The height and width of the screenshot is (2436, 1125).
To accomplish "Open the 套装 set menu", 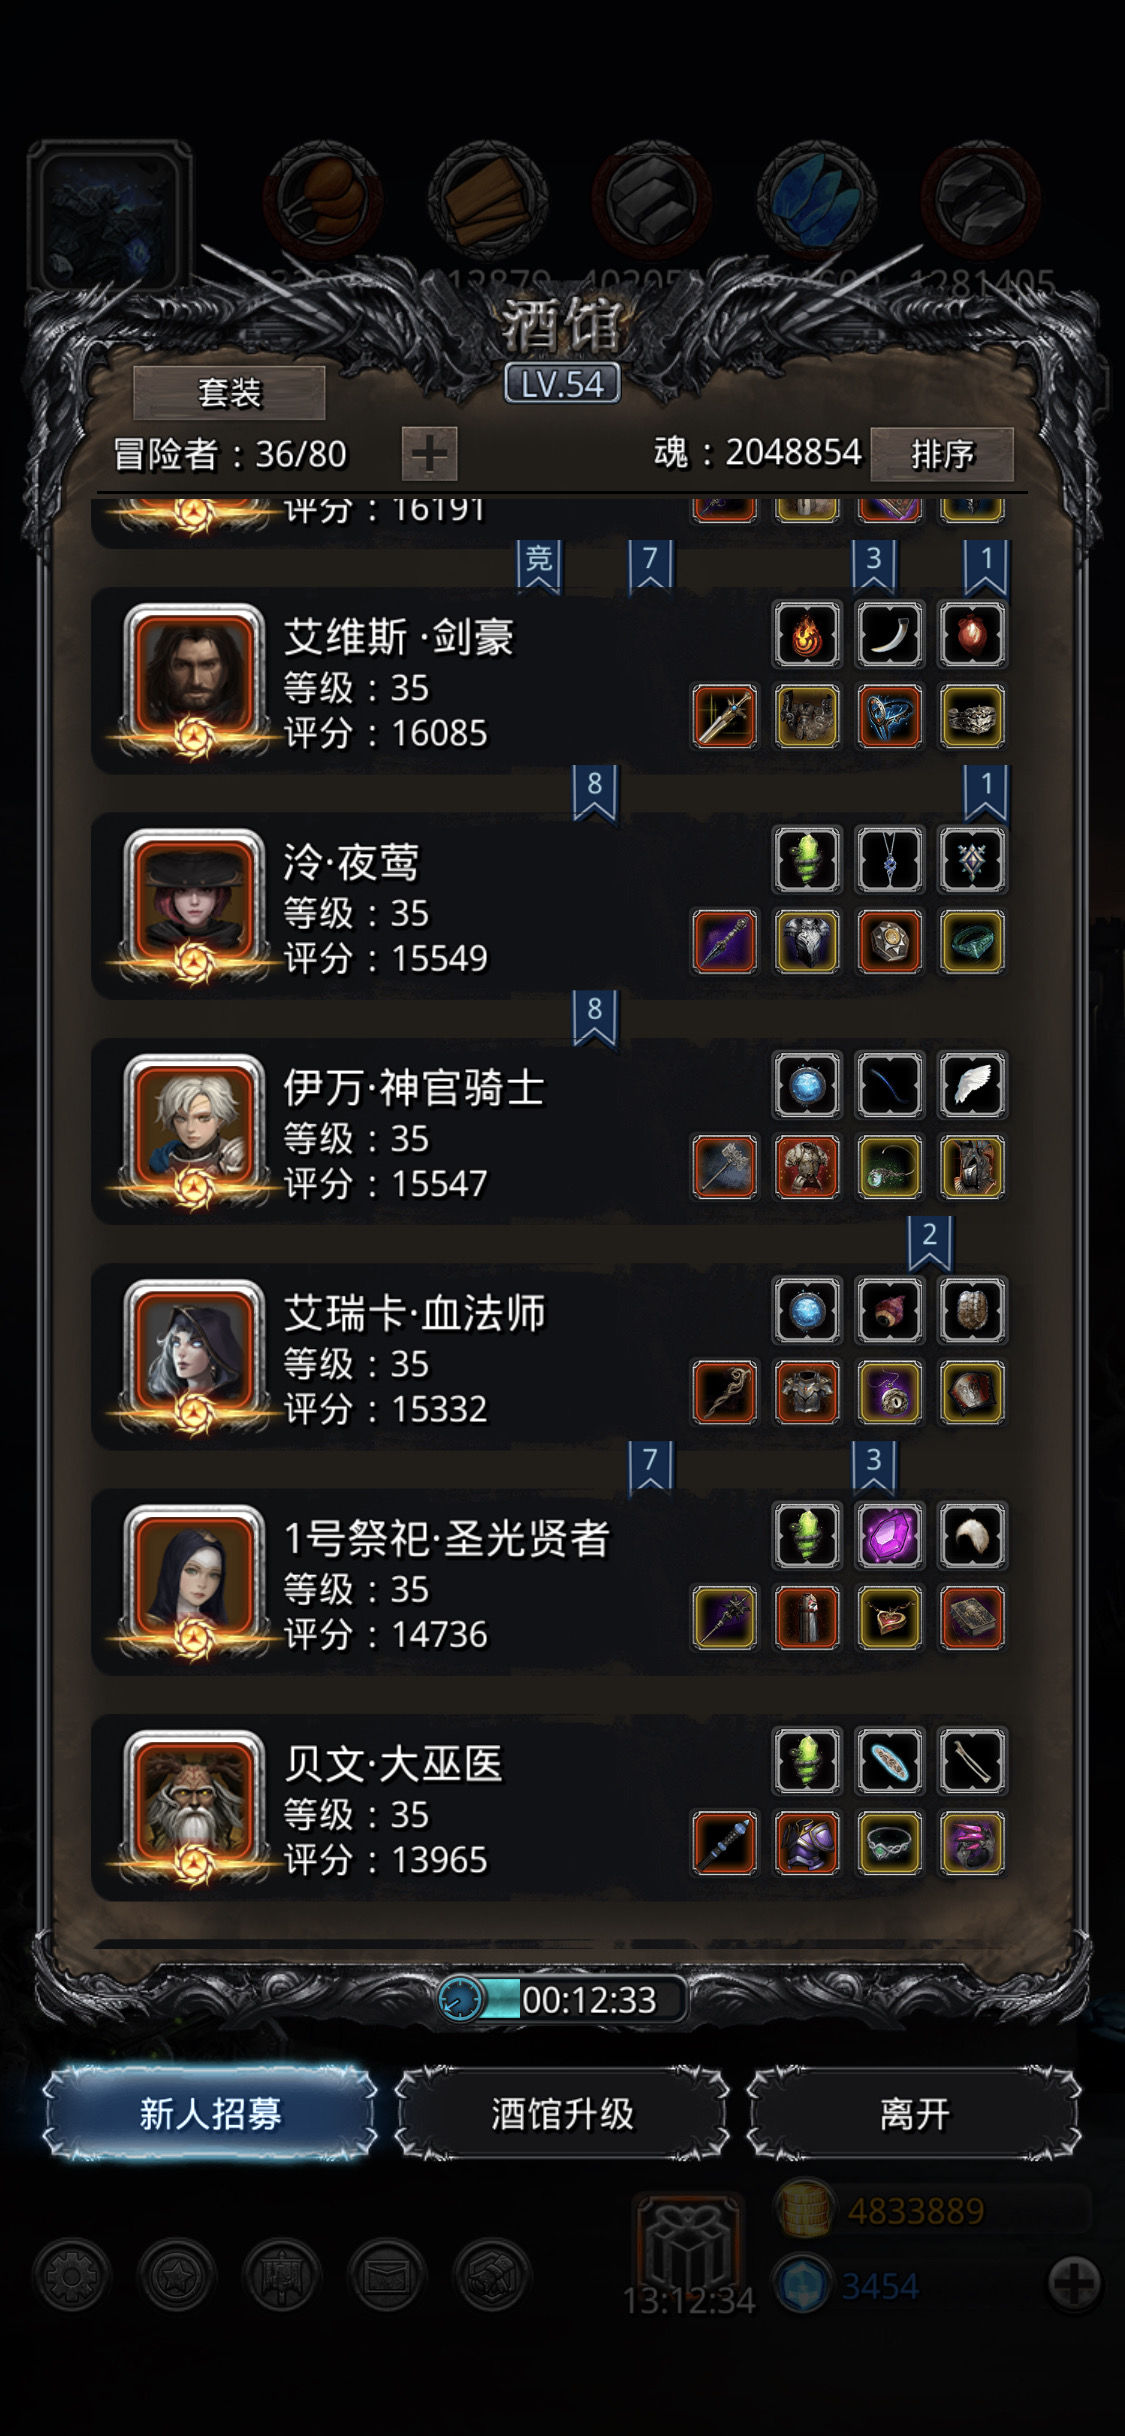I will click(229, 393).
